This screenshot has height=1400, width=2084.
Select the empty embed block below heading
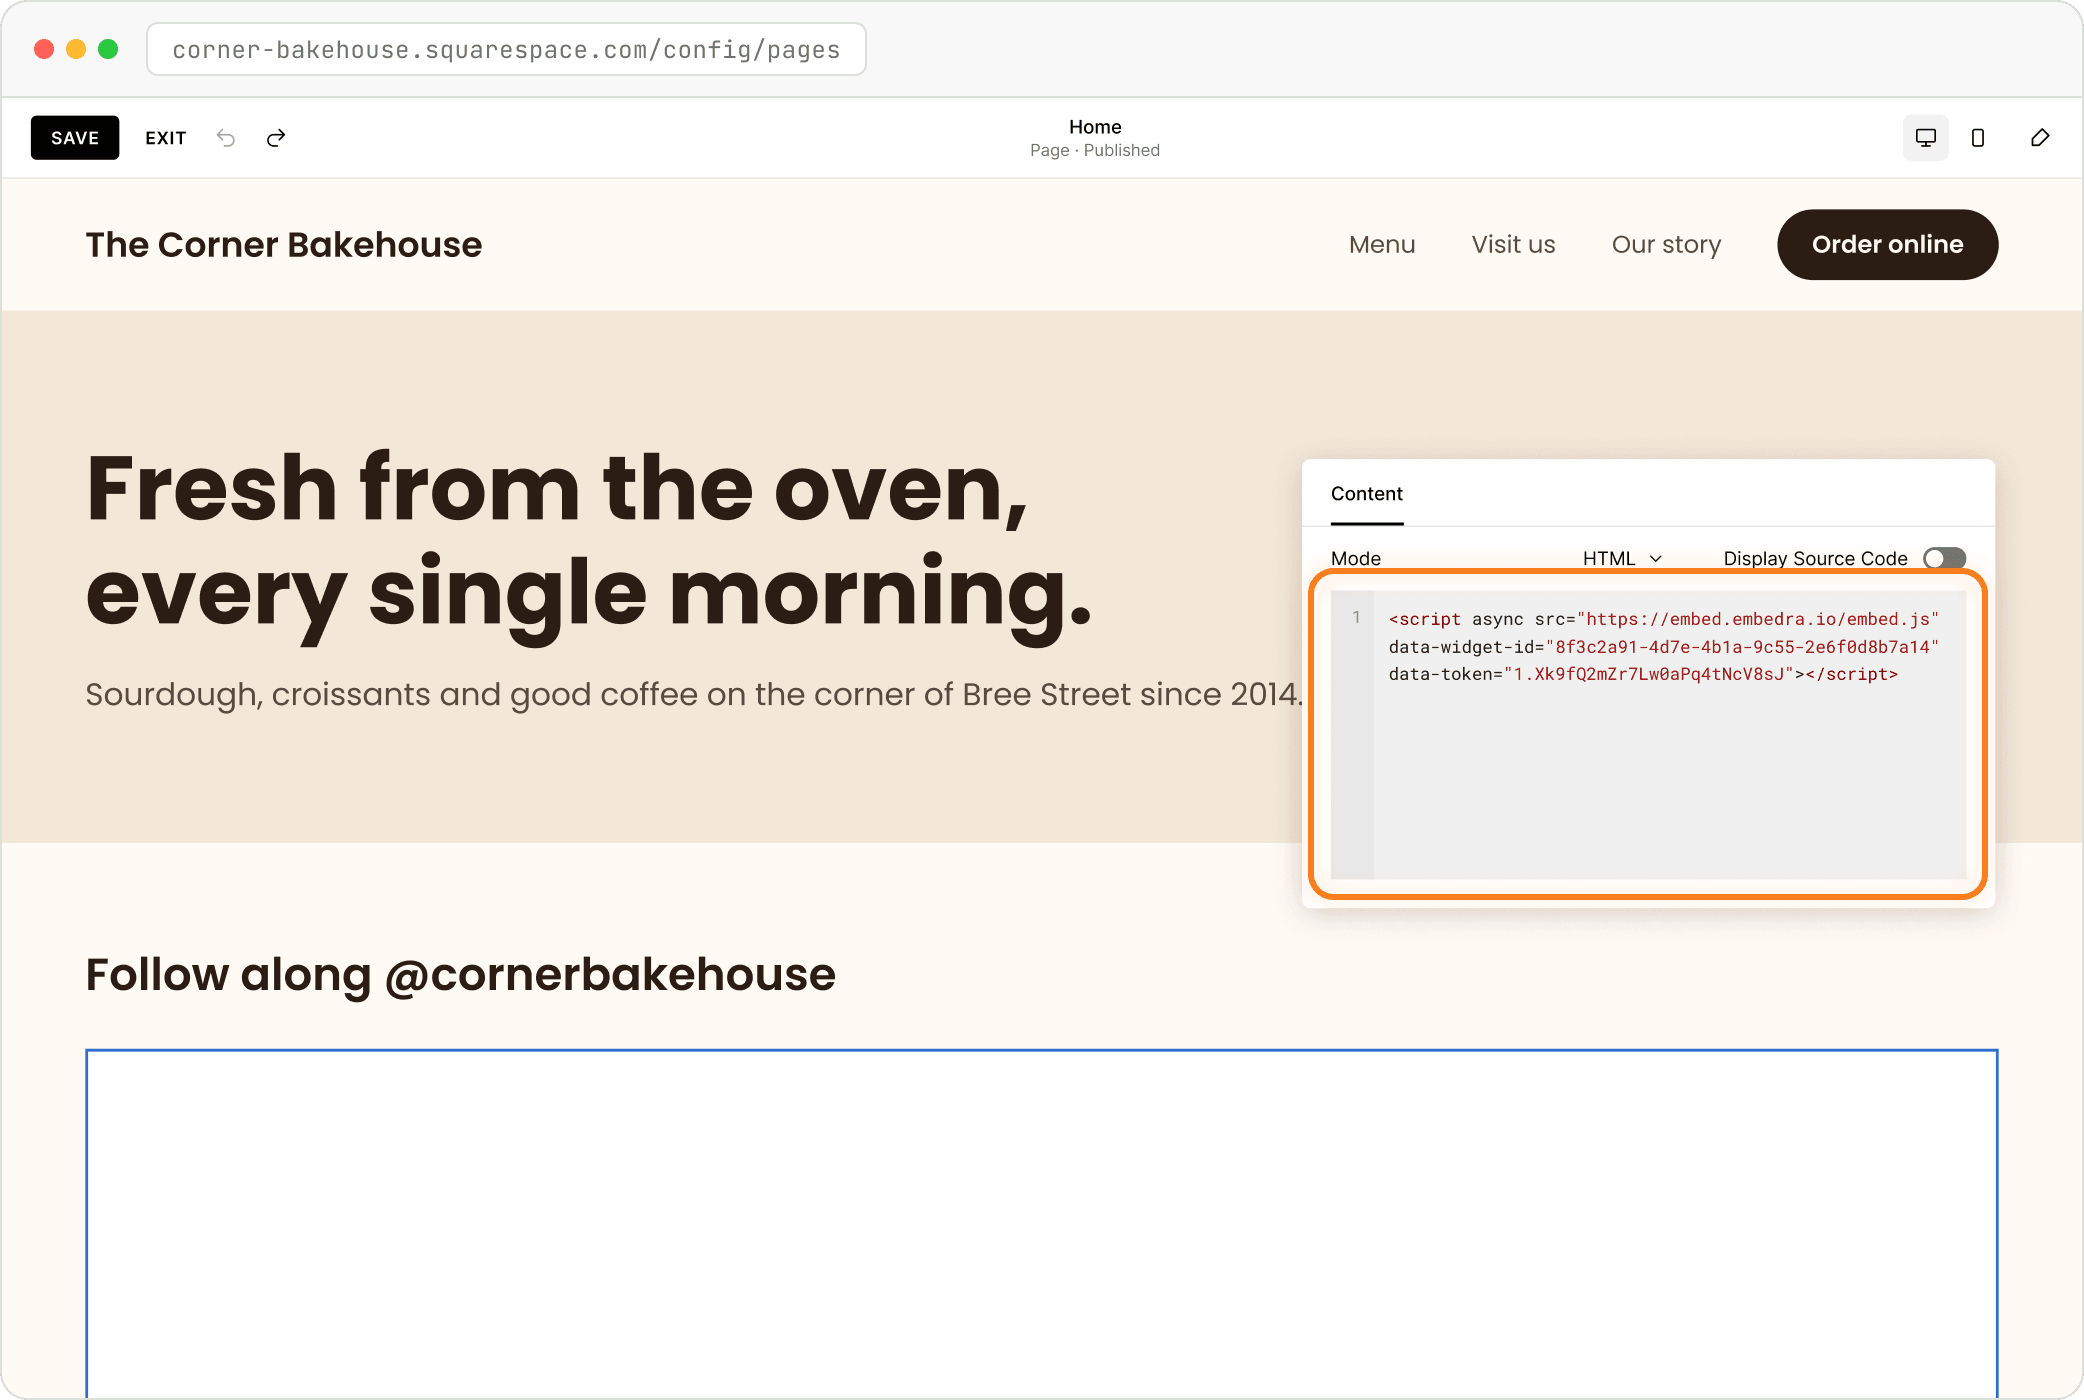tap(1042, 1223)
